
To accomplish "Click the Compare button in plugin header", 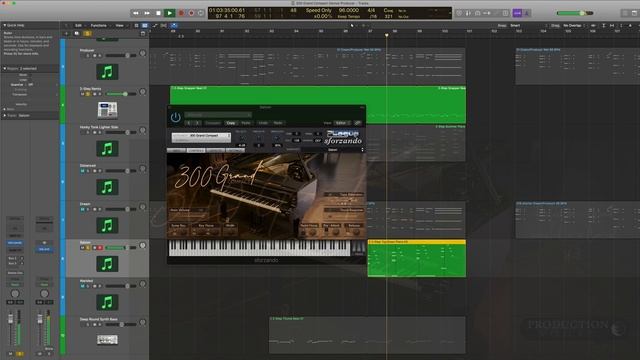I will coord(213,123).
